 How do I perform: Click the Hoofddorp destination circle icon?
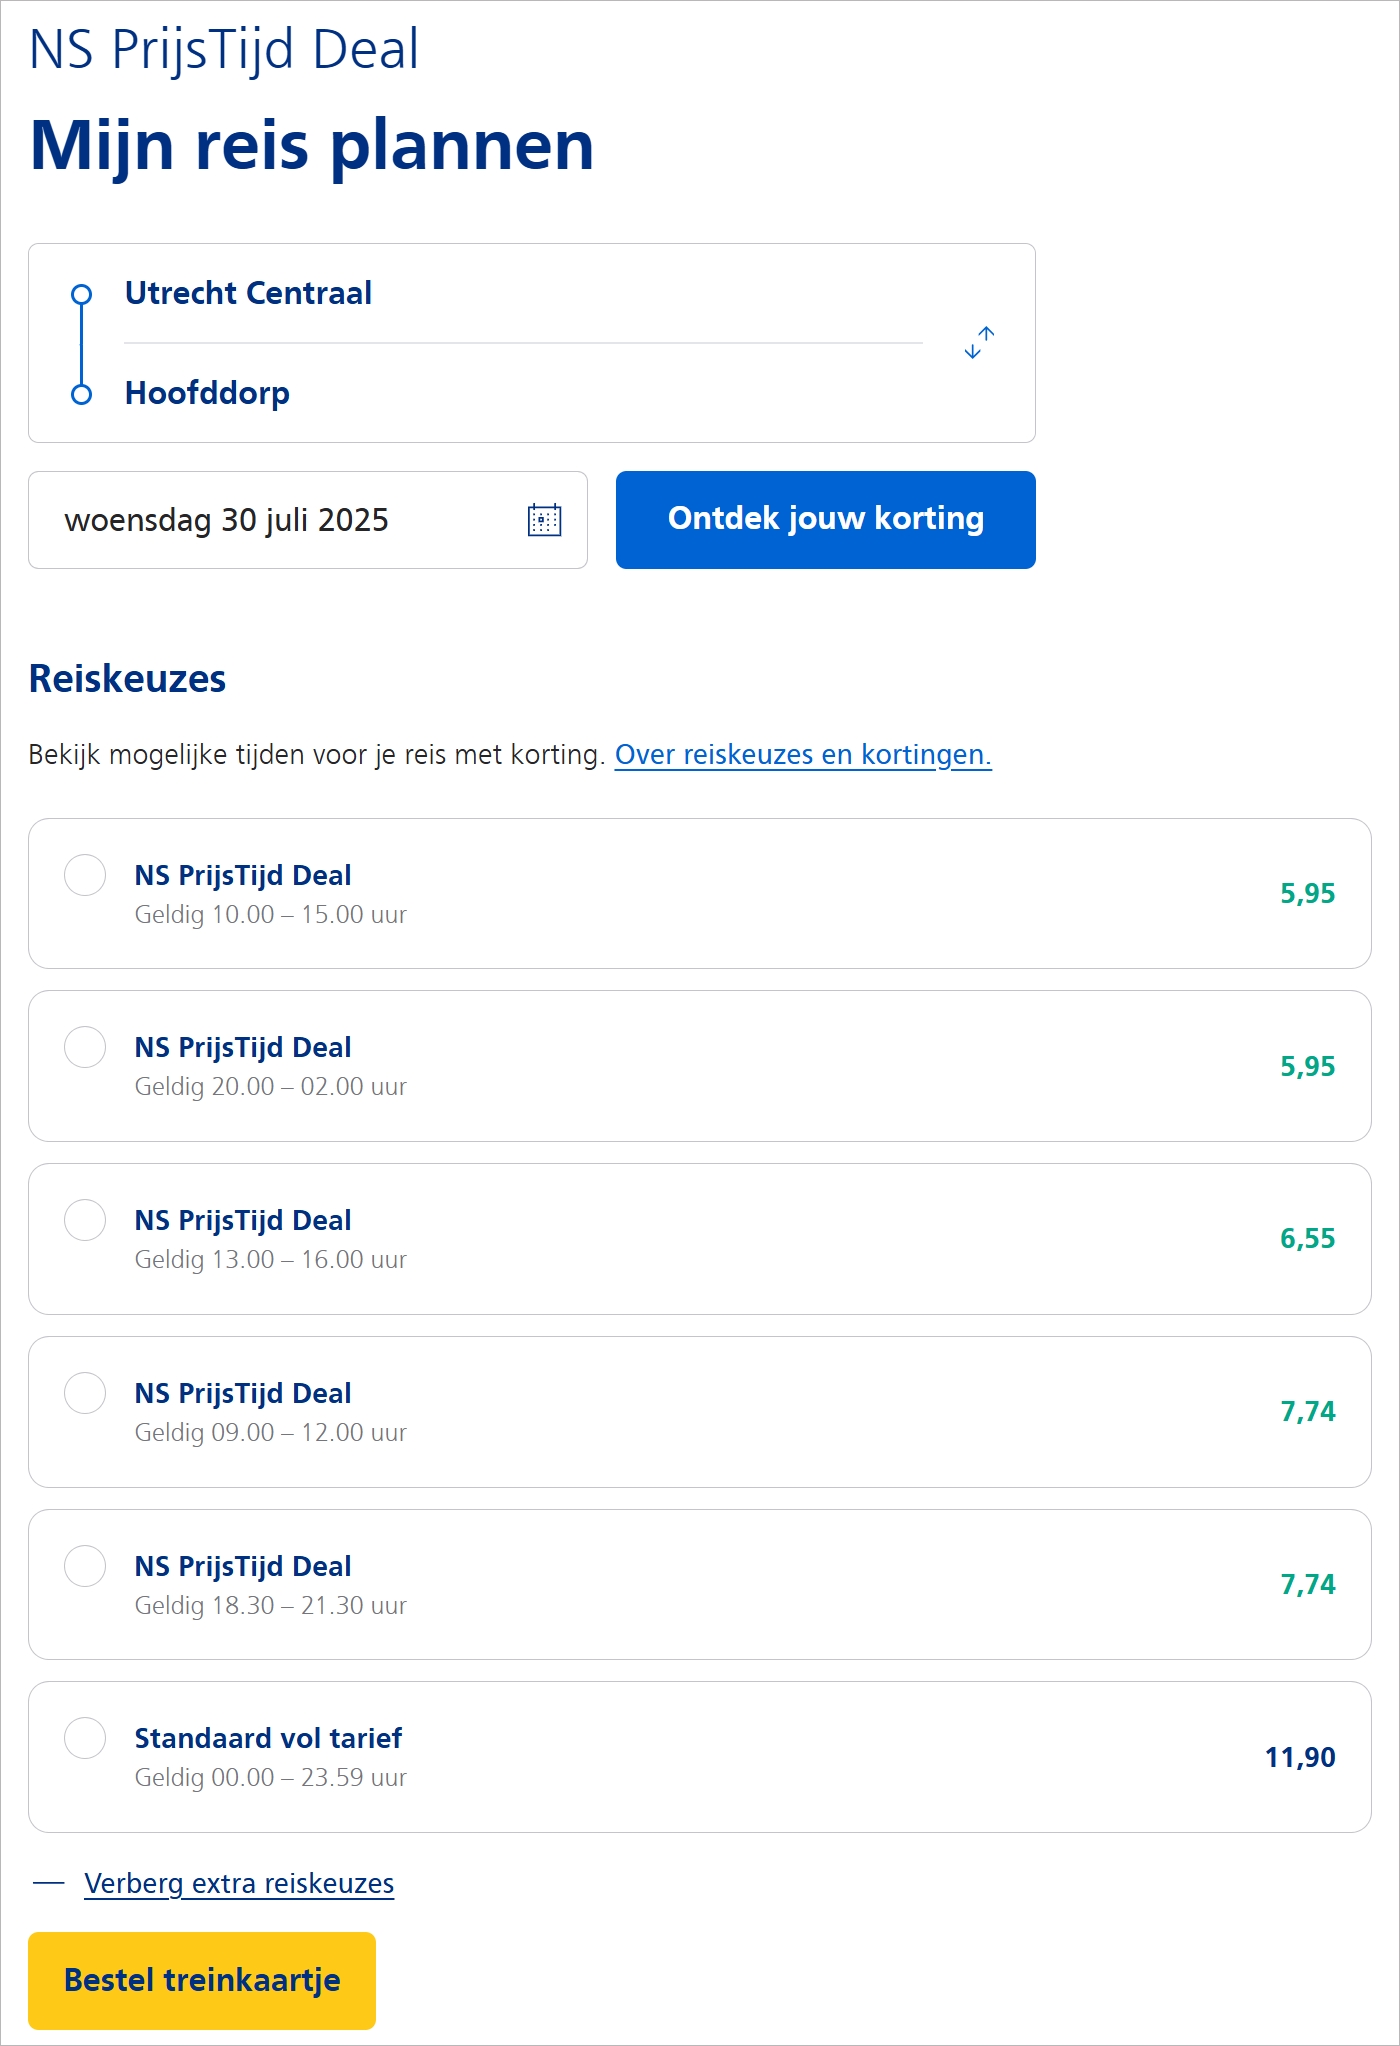click(x=82, y=394)
